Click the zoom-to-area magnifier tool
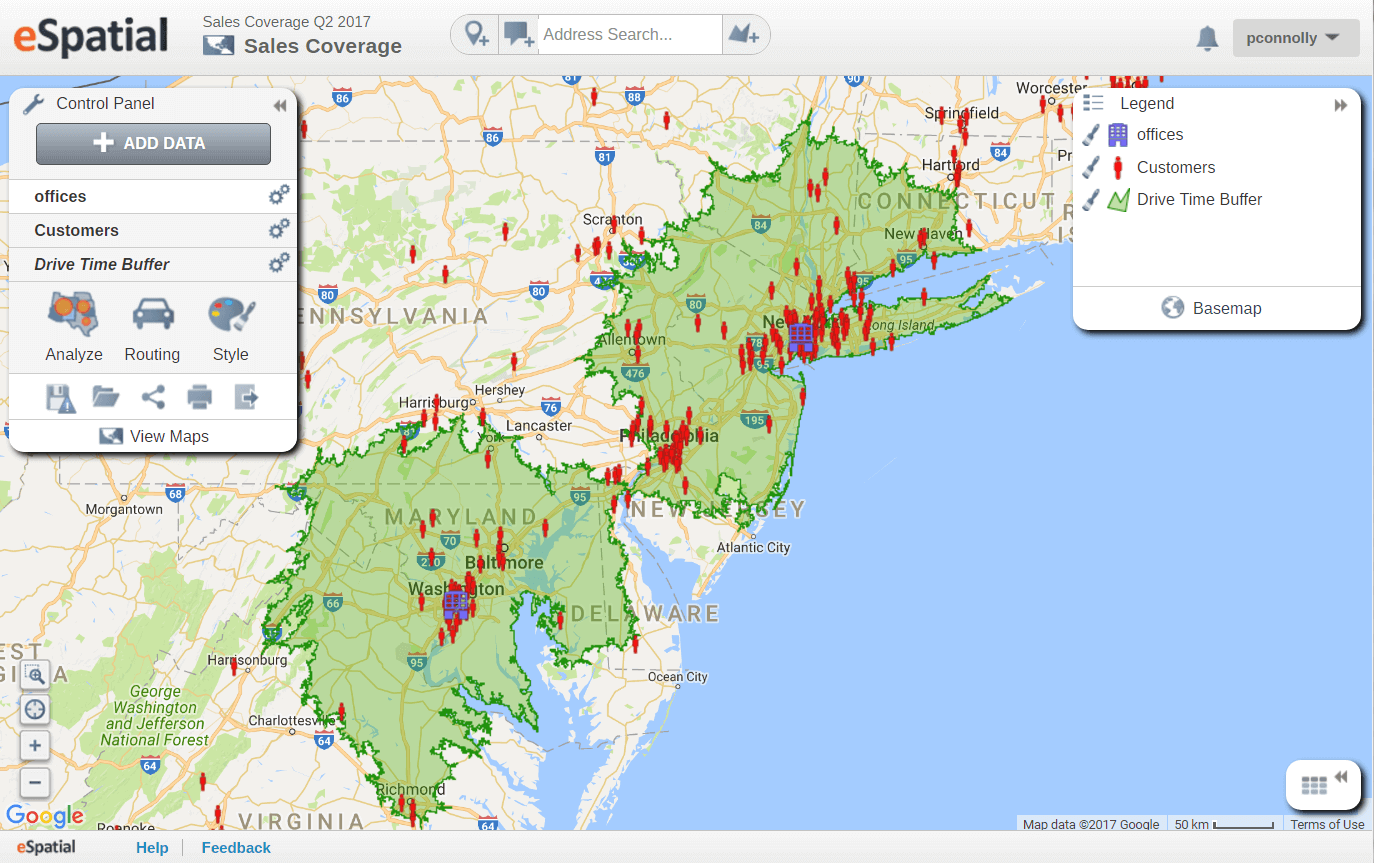1374x863 pixels. pyautogui.click(x=35, y=675)
